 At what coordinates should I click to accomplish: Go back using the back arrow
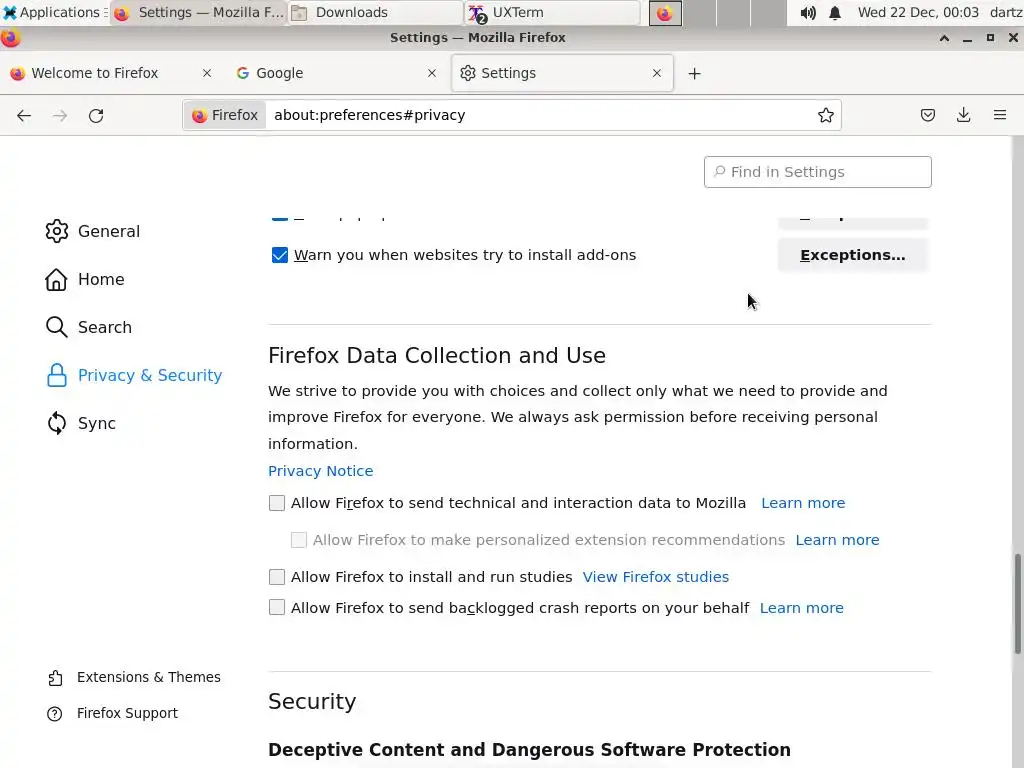click(x=24, y=115)
